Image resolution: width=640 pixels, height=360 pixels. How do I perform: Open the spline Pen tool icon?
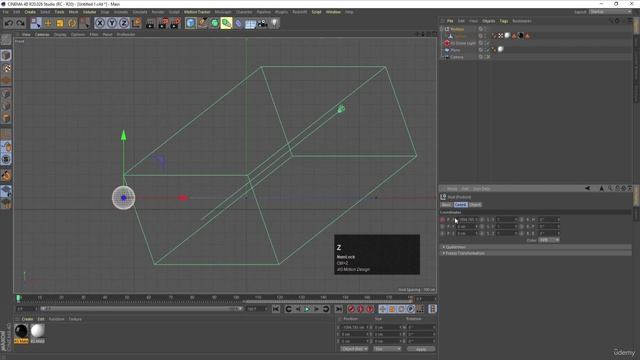pyautogui.click(x=202, y=23)
